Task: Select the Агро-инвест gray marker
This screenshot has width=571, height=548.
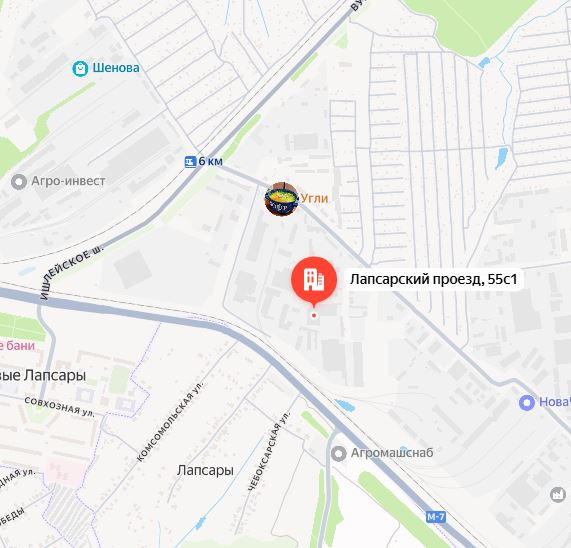Action: point(19,181)
